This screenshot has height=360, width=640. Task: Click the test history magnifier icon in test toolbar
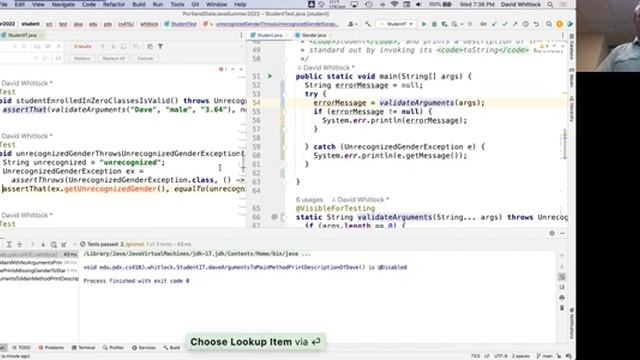53,244
